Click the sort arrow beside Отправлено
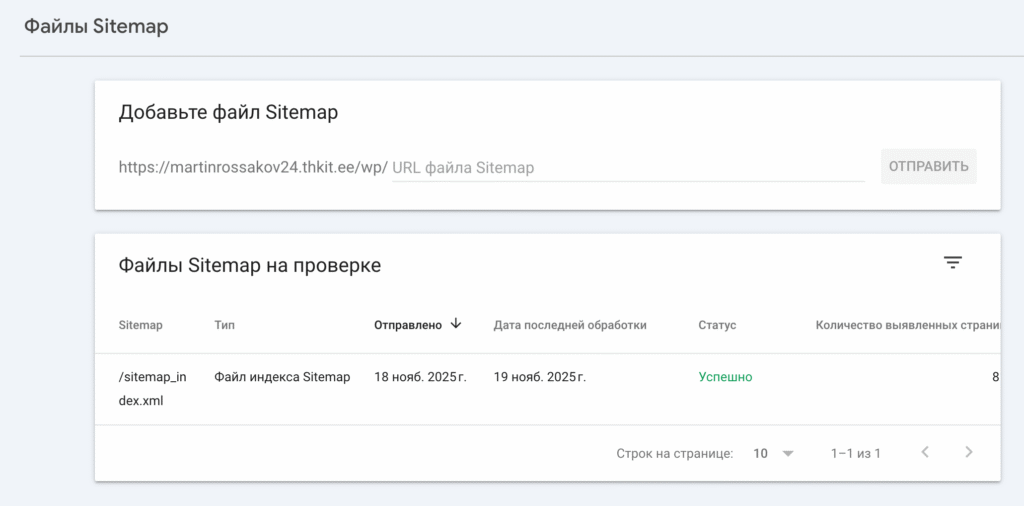The width and height of the screenshot is (1024, 506). coord(456,324)
